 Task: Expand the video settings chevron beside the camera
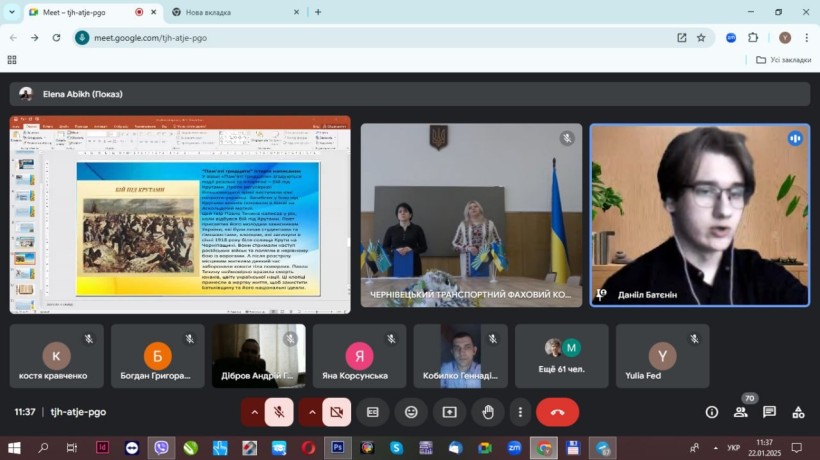311,412
